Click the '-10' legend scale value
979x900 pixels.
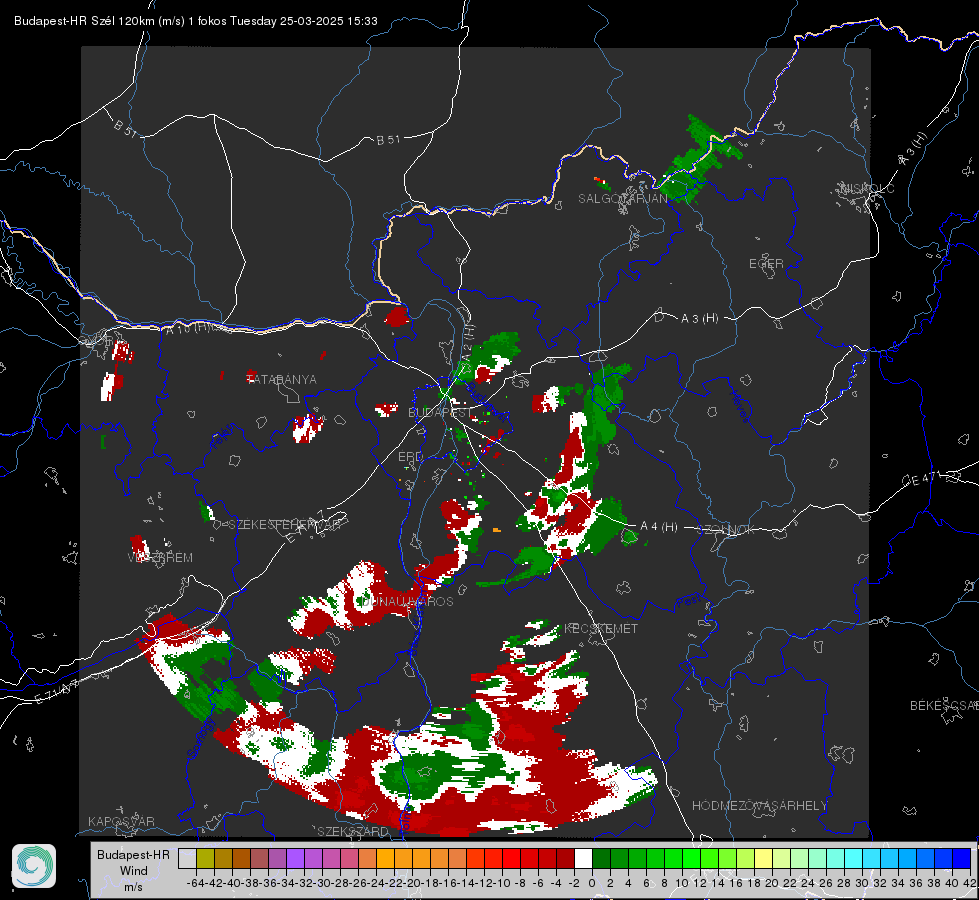503,883
